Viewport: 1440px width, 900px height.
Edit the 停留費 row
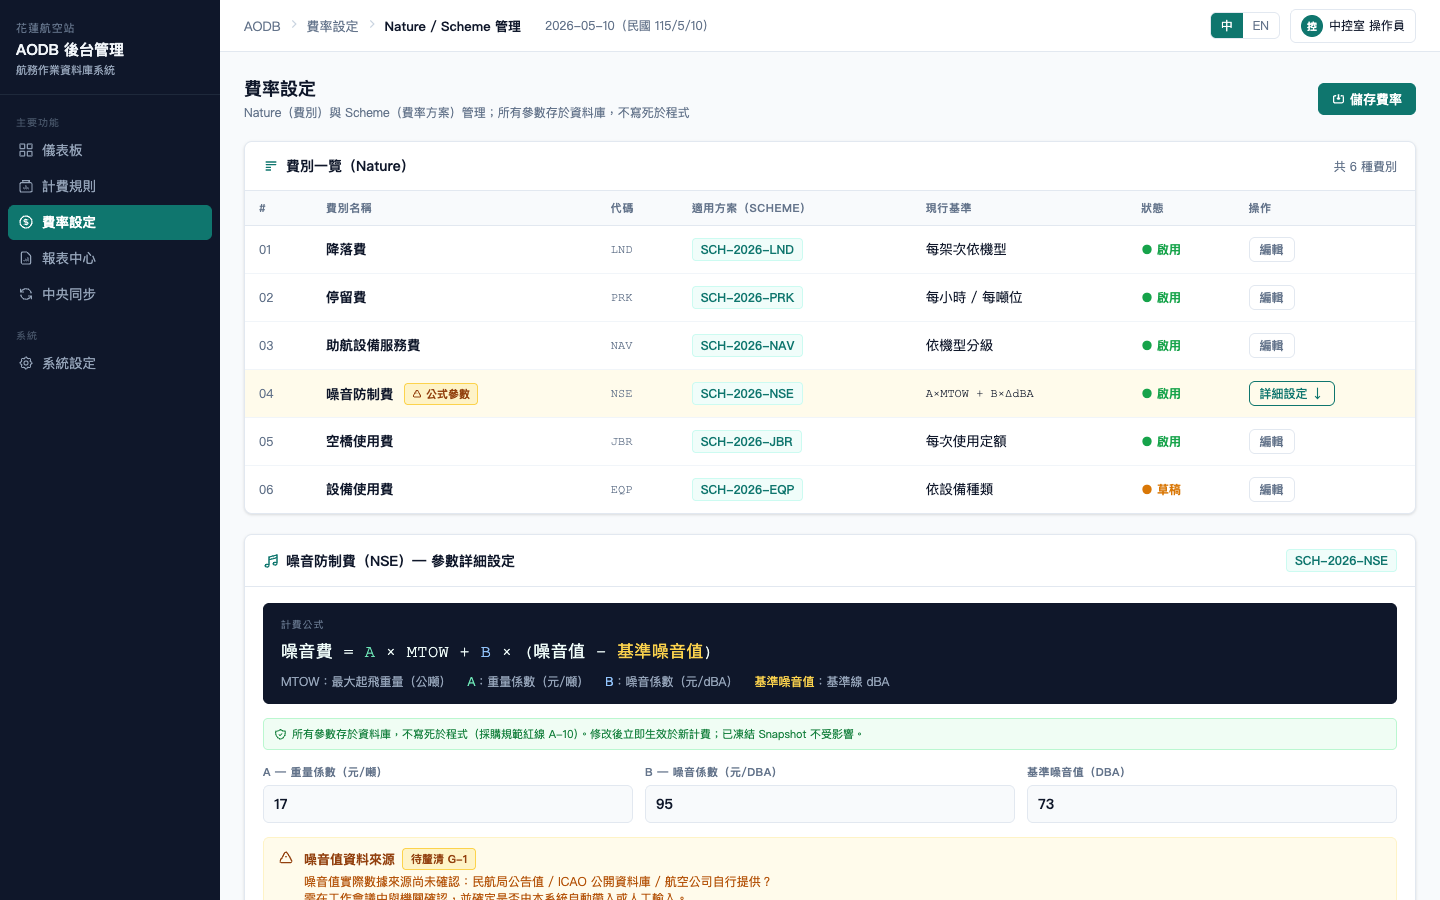1272,298
